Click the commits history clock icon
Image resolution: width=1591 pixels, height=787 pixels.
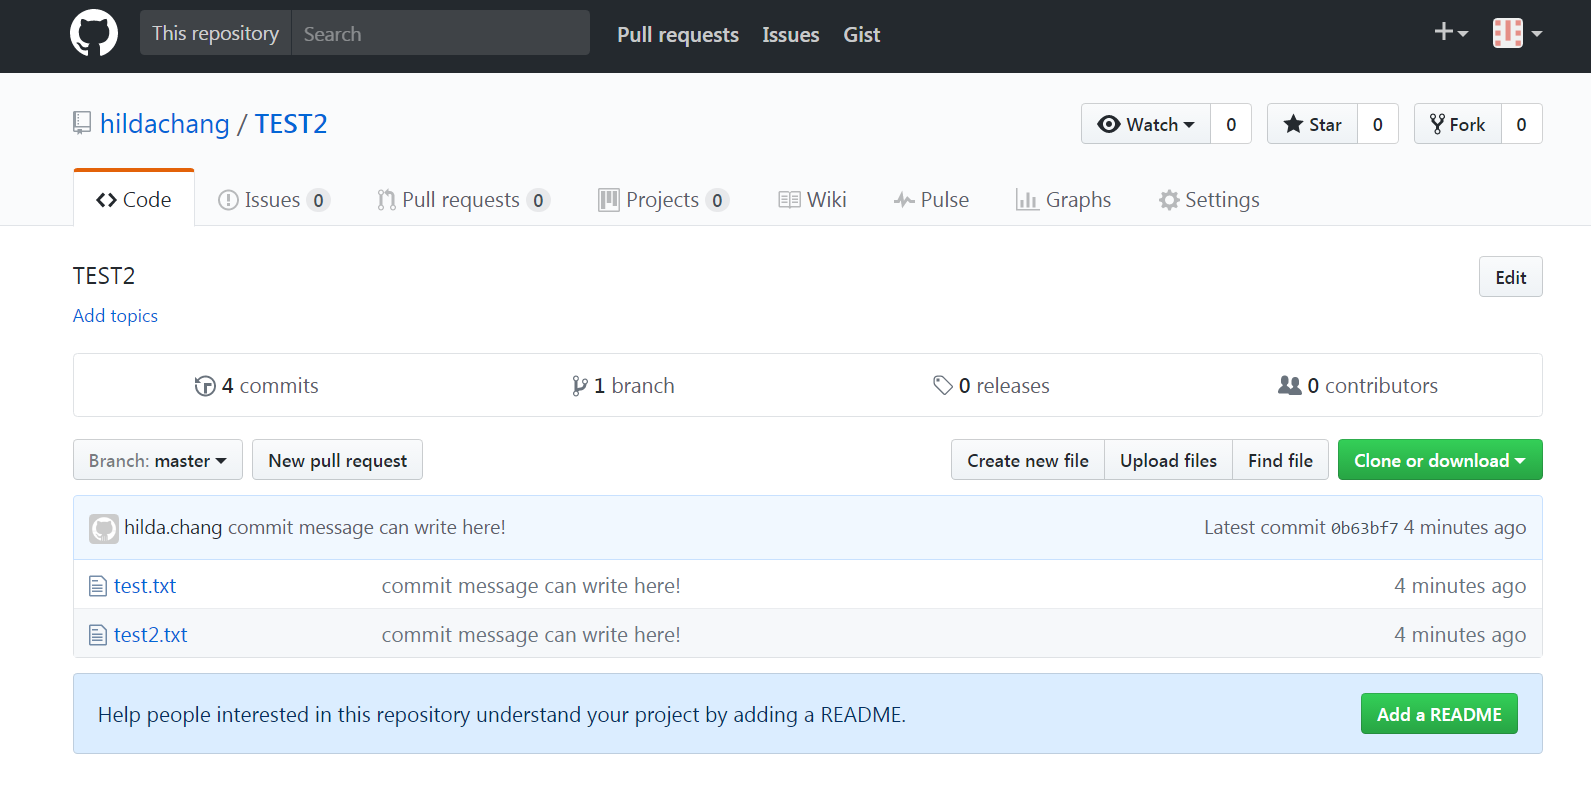[205, 386]
